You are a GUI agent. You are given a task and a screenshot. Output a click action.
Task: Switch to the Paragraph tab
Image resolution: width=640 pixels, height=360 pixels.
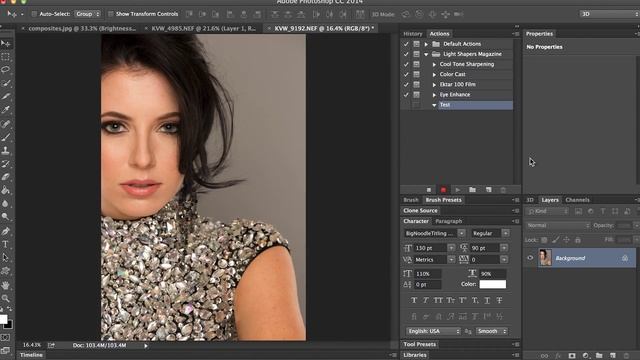point(449,221)
